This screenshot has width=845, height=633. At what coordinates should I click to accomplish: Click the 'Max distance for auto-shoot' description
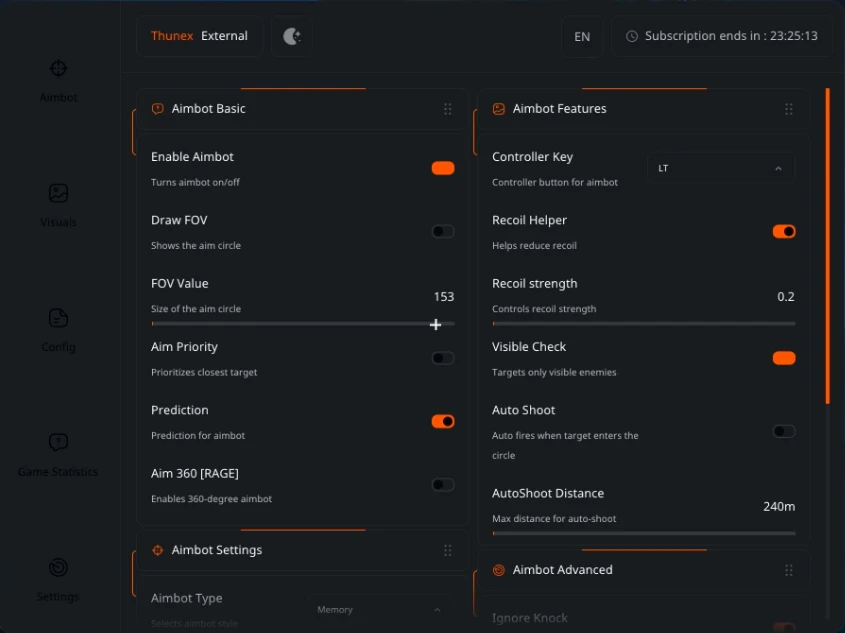point(554,519)
